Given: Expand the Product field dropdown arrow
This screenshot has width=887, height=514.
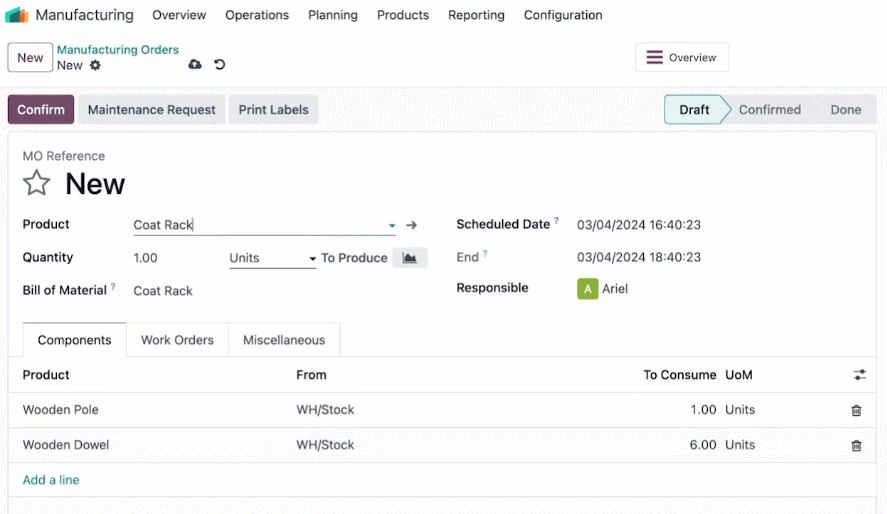Looking at the screenshot, I should coord(391,225).
